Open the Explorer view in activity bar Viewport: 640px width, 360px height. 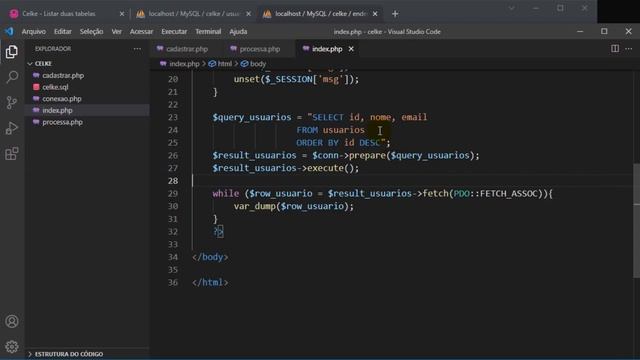pos(12,52)
